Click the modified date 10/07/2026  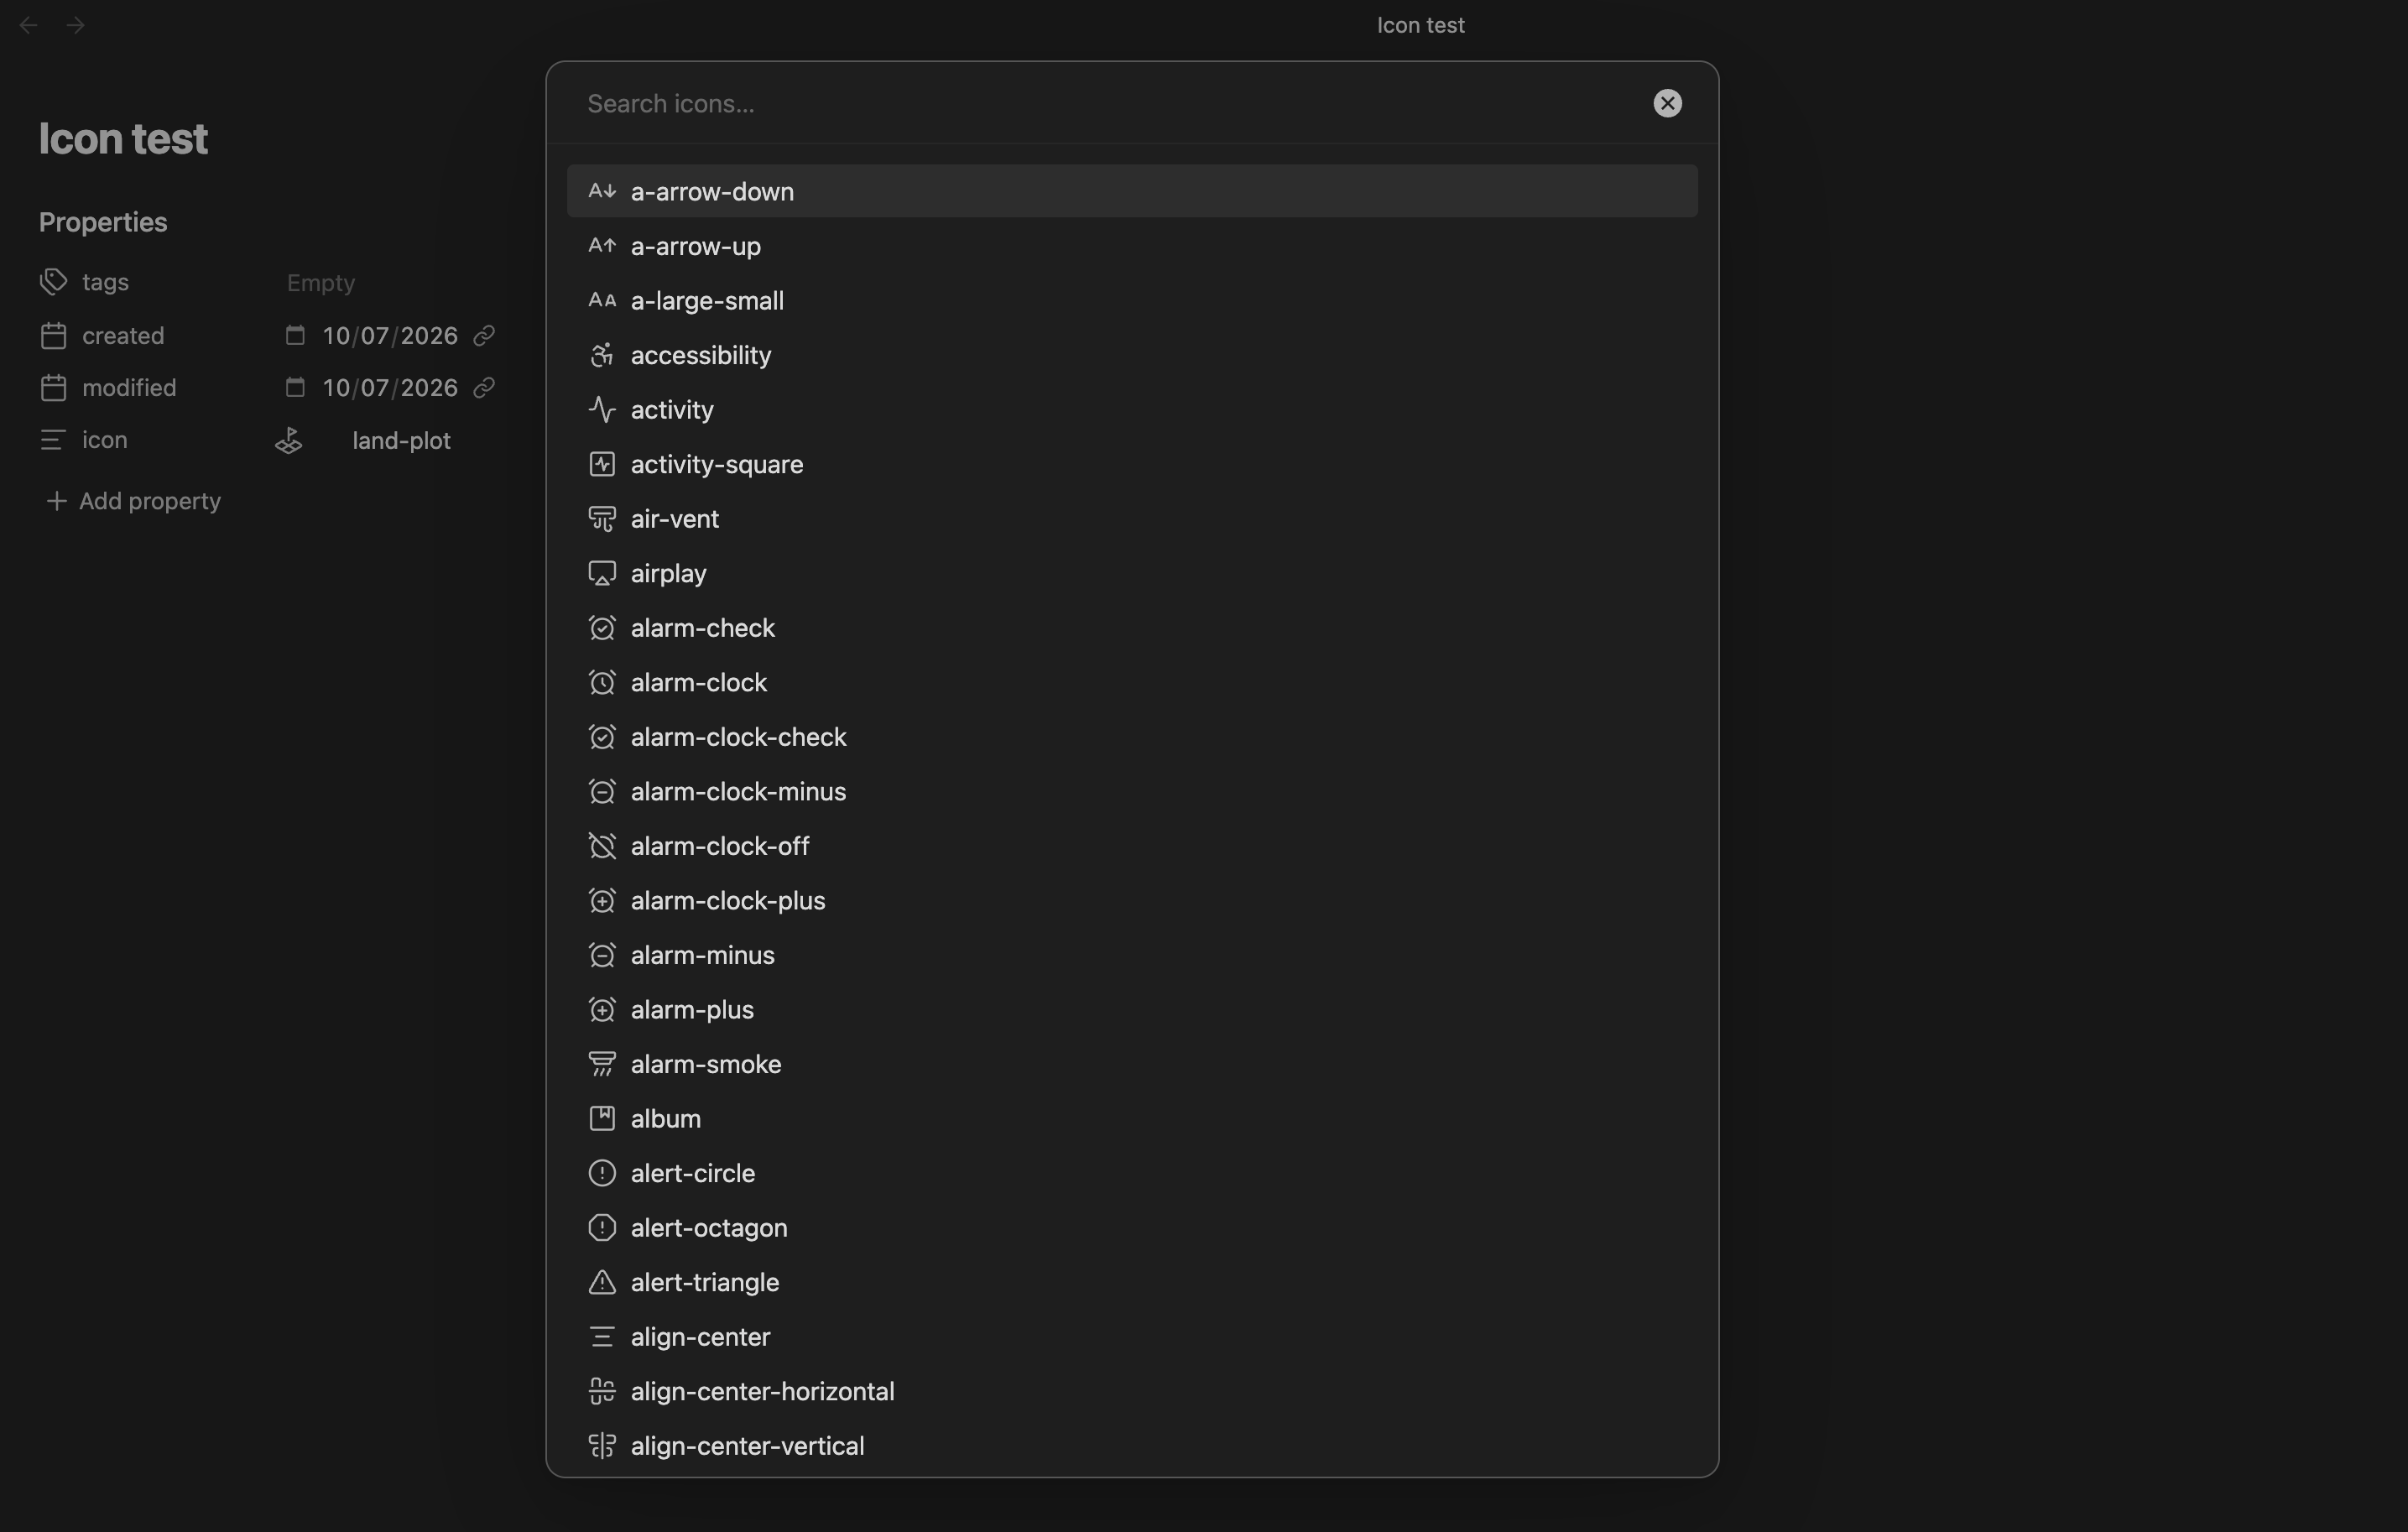coord(390,387)
